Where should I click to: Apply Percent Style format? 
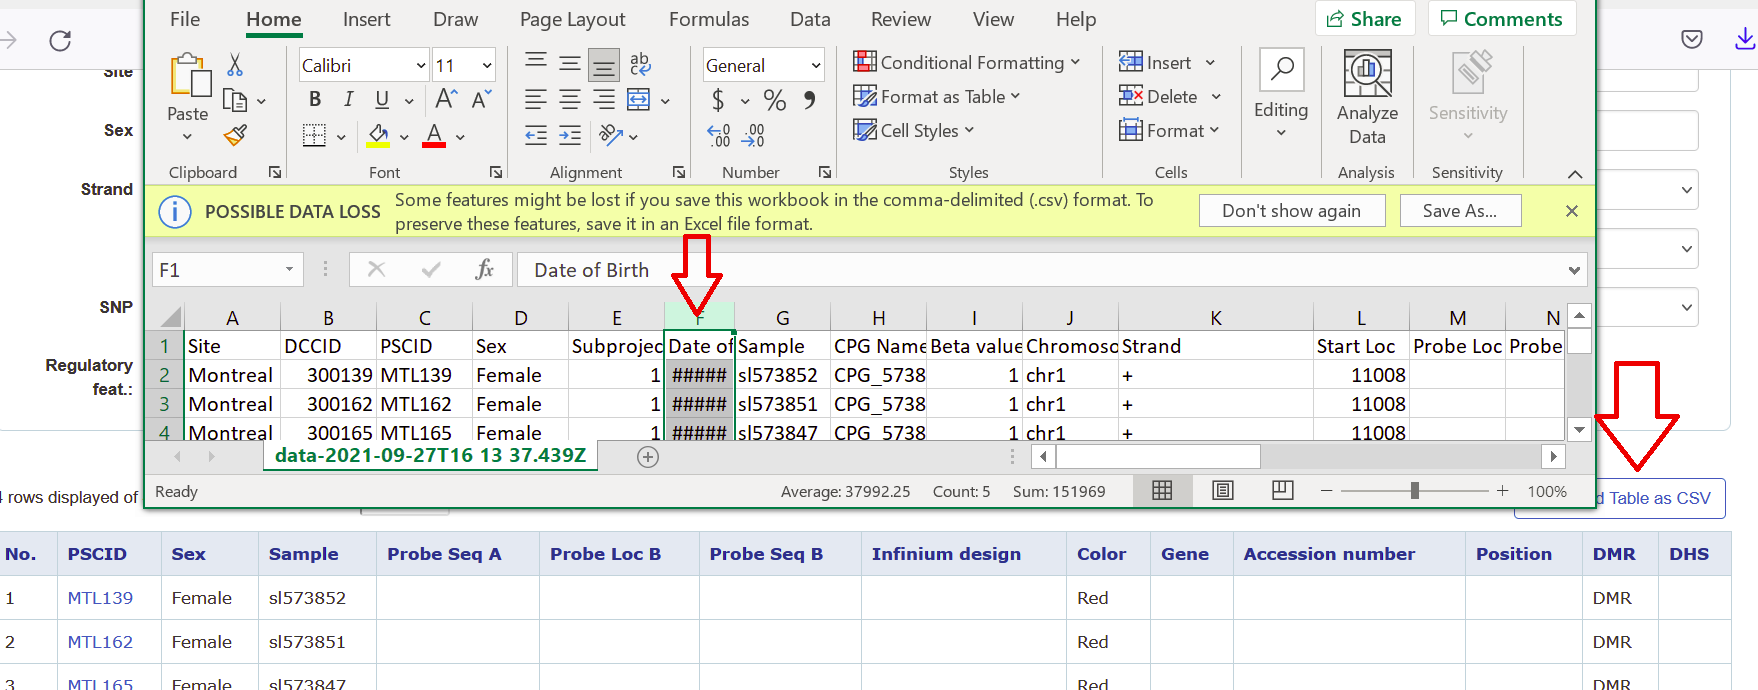pos(774,100)
